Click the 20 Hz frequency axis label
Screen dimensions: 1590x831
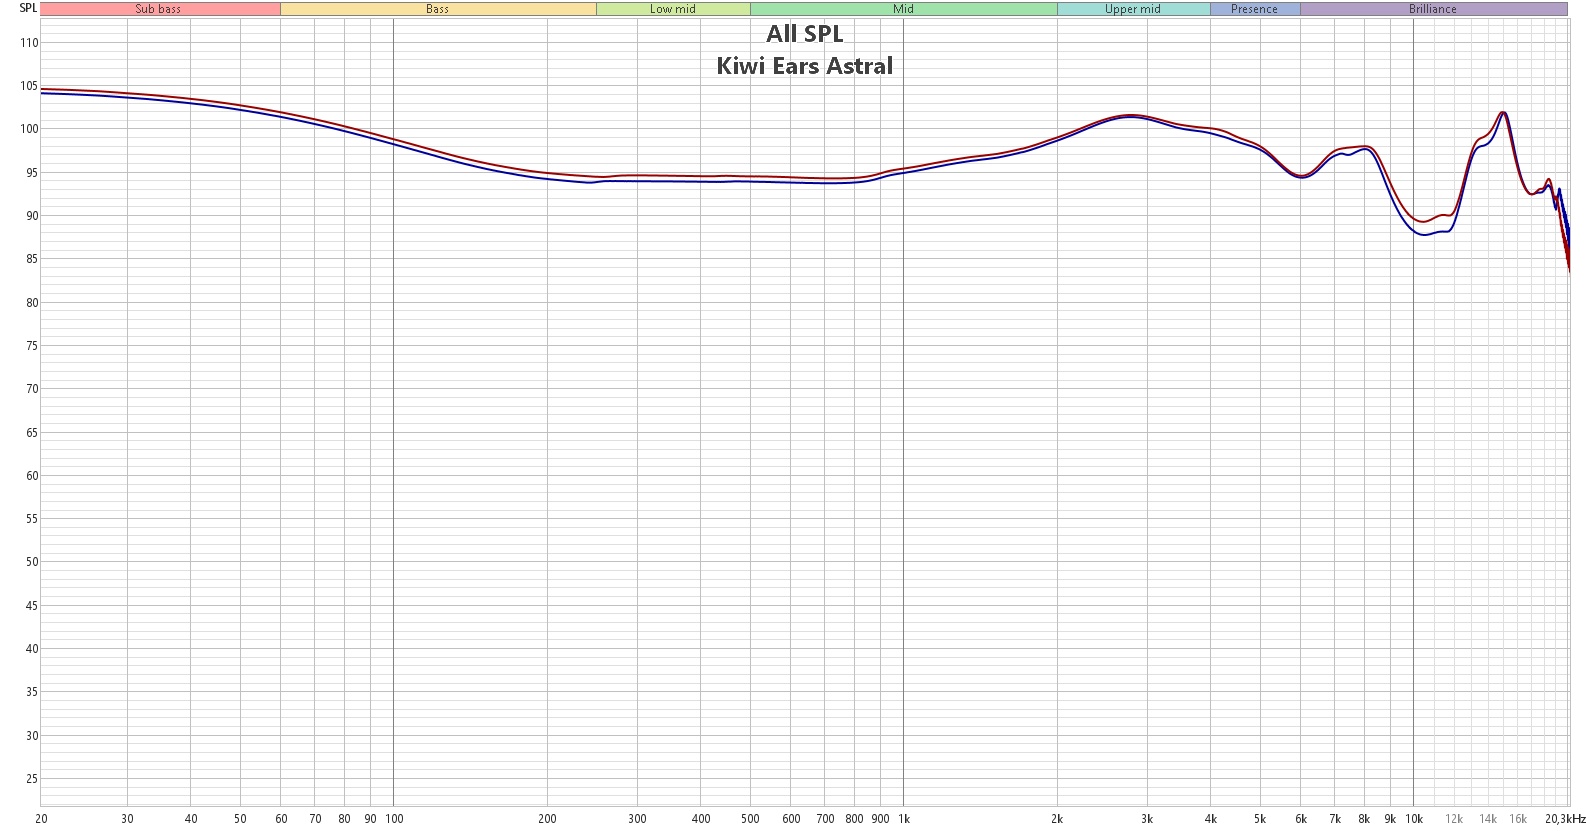tap(41, 819)
